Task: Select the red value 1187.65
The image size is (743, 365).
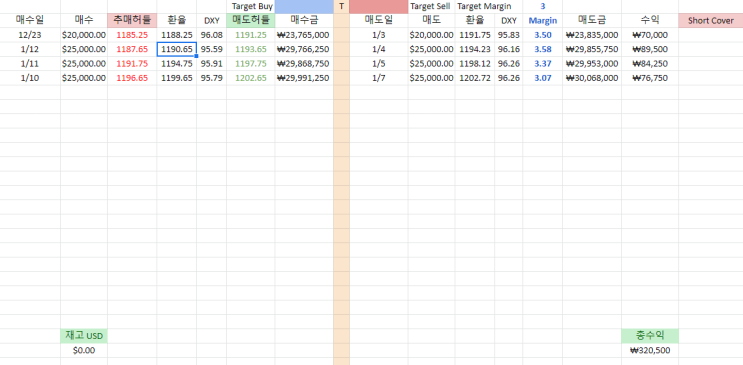Action: [x=132, y=49]
